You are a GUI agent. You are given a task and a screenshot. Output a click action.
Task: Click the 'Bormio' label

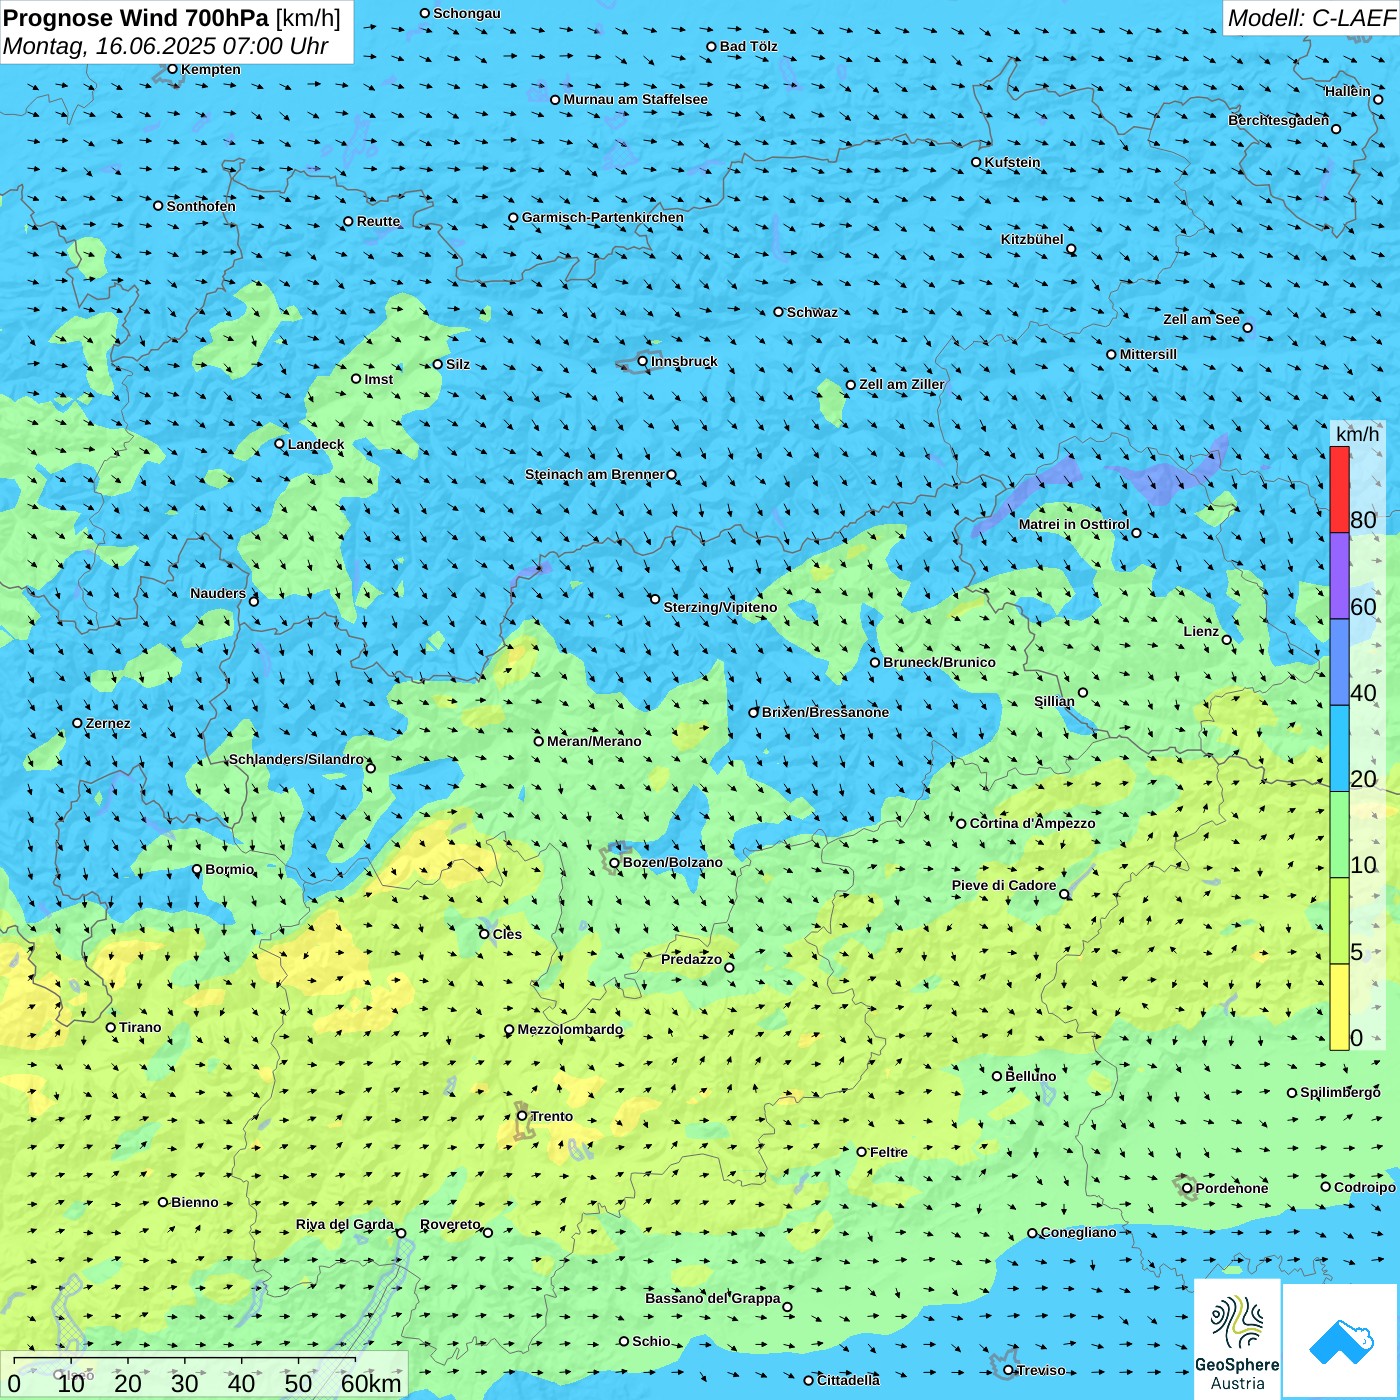[230, 869]
